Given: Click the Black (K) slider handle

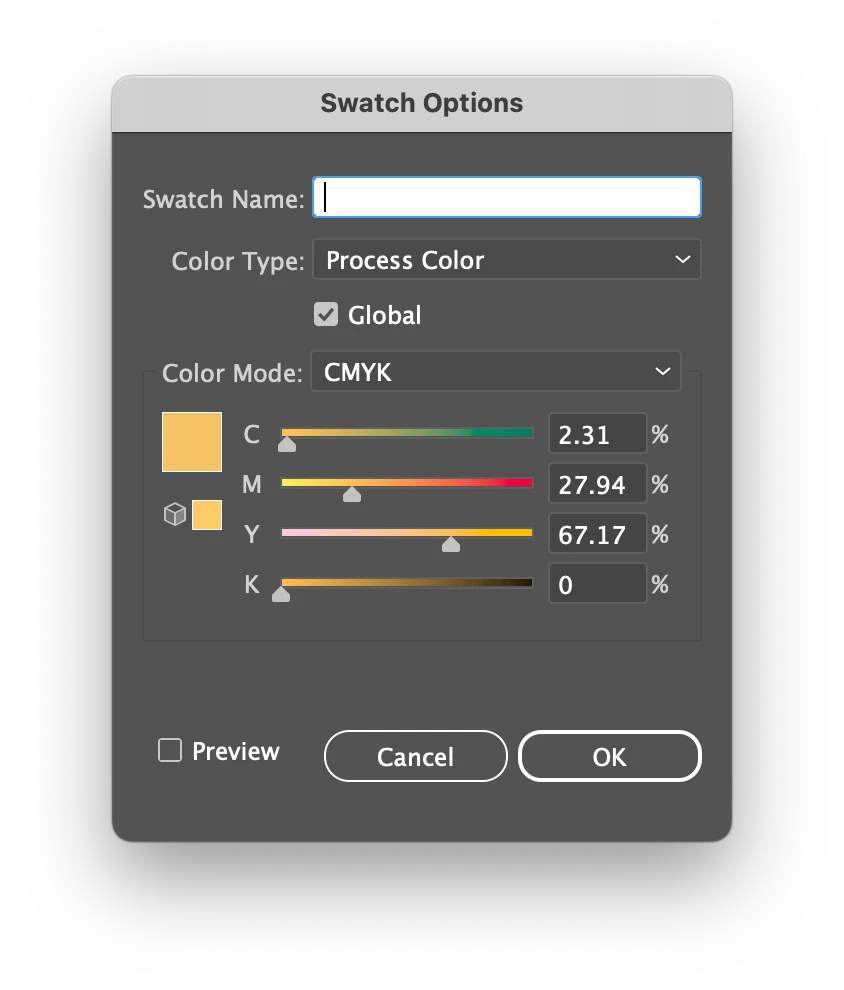Looking at the screenshot, I should pyautogui.click(x=281, y=594).
